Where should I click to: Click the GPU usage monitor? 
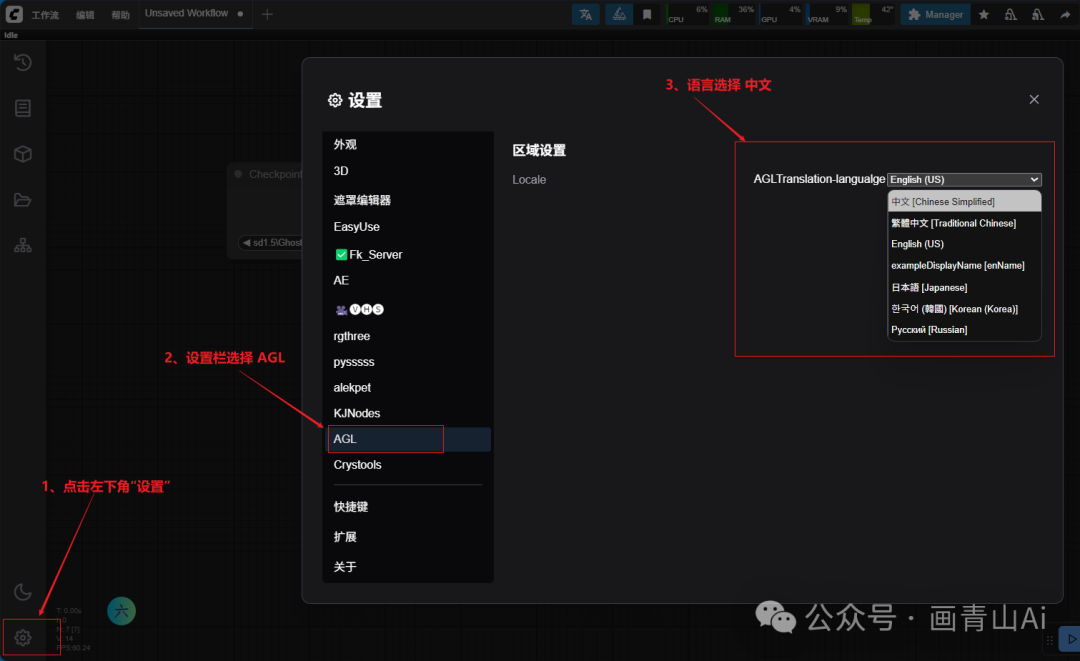(780, 14)
